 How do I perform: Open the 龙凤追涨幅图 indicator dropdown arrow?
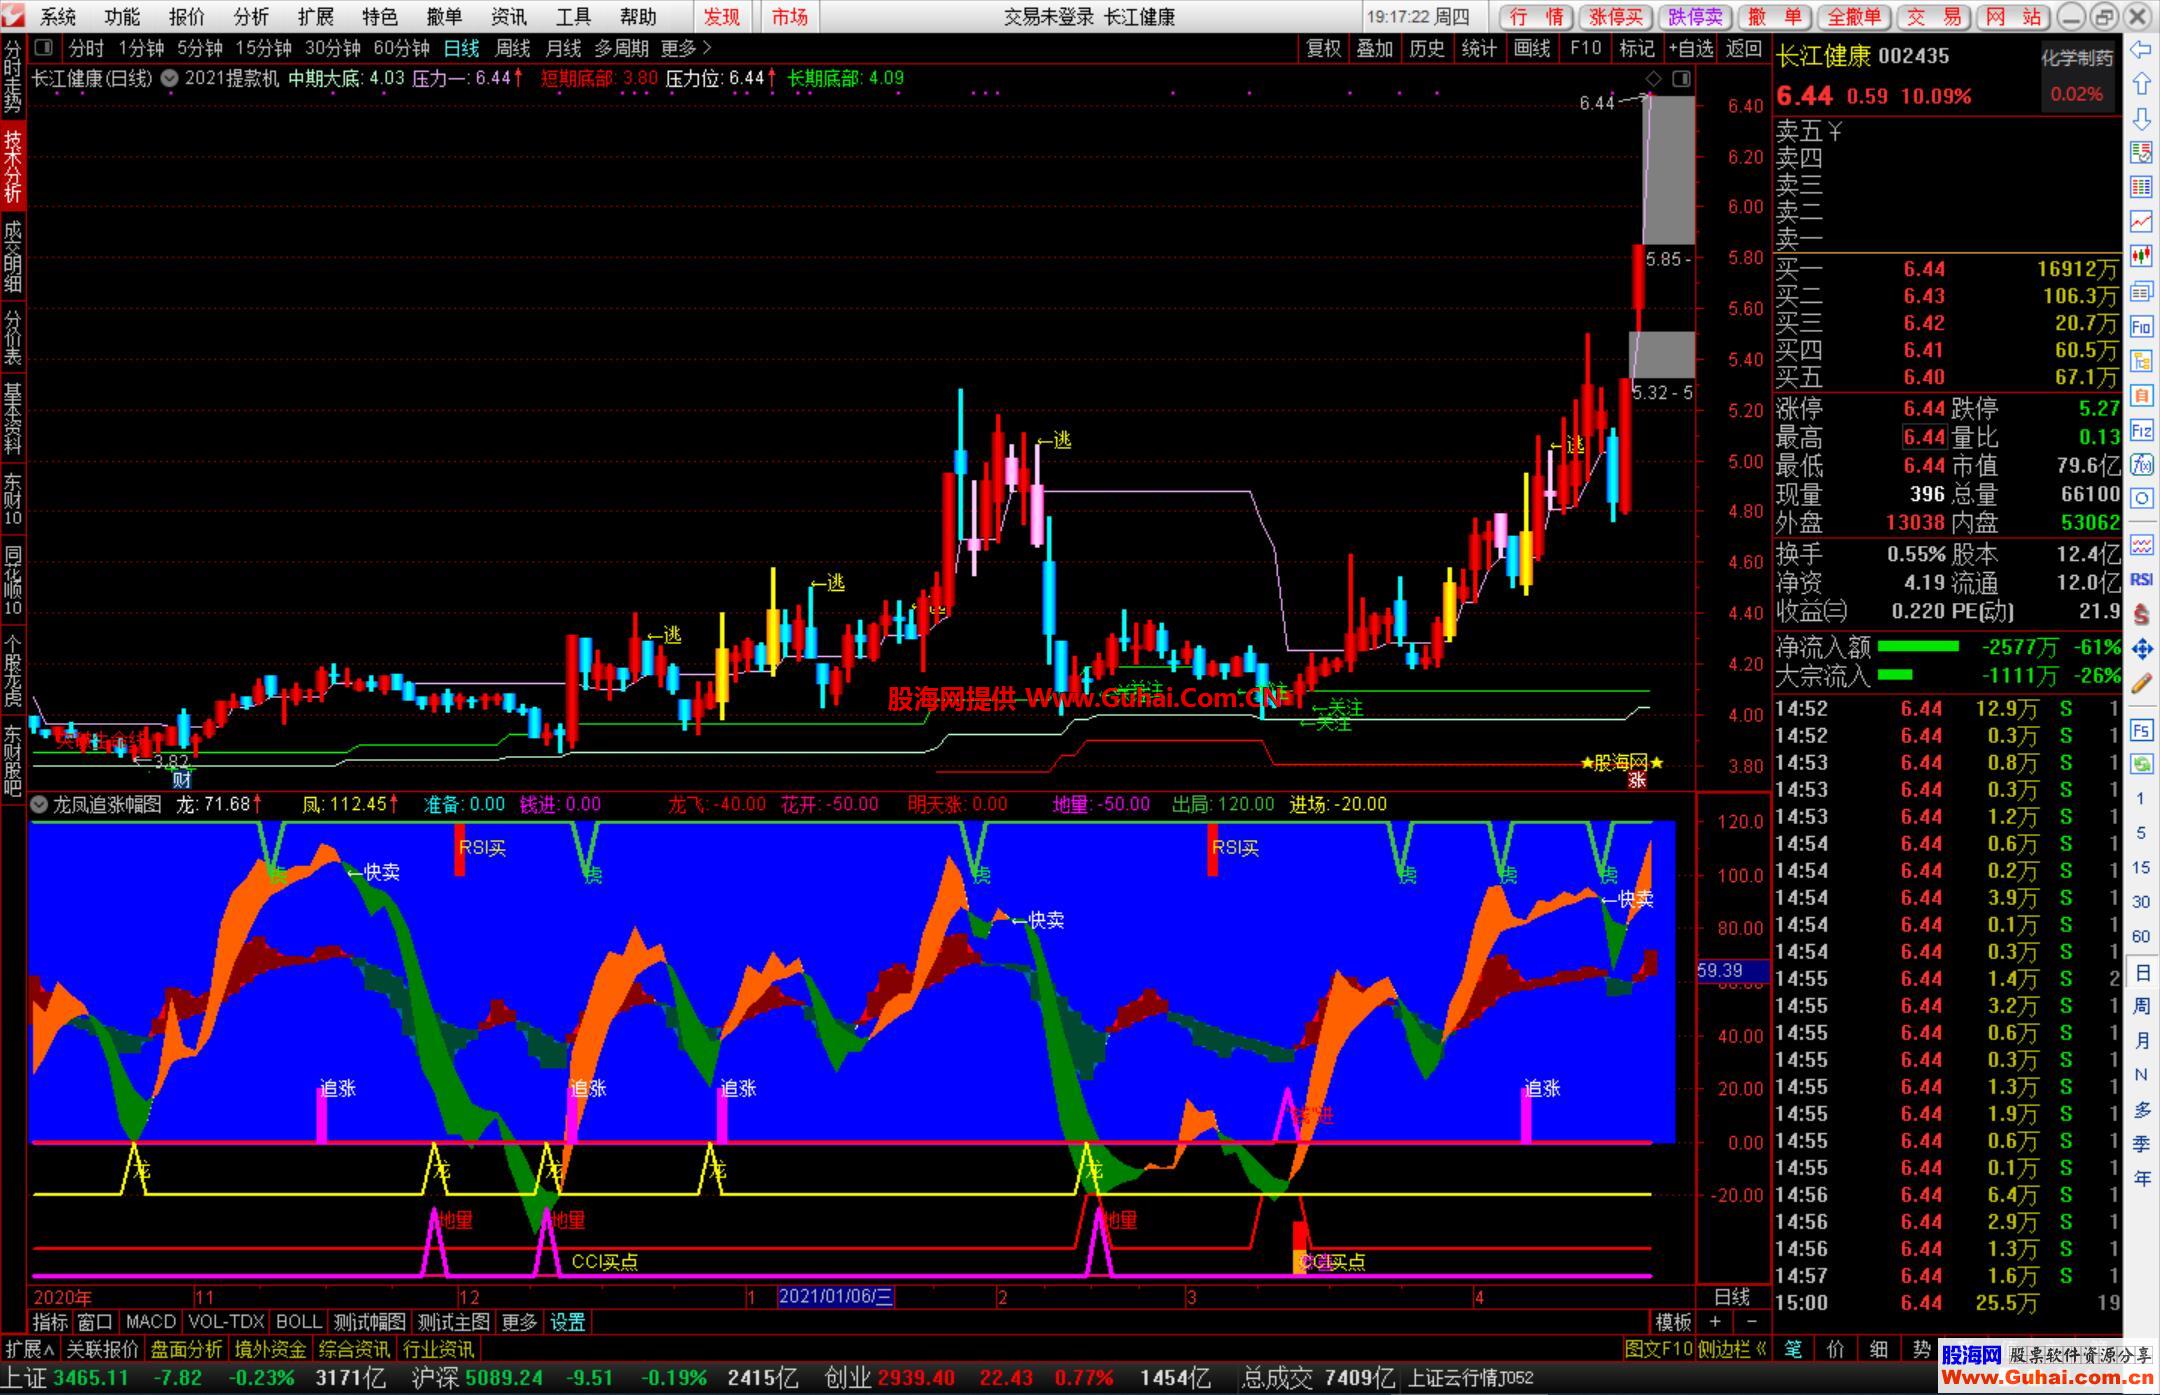39,804
